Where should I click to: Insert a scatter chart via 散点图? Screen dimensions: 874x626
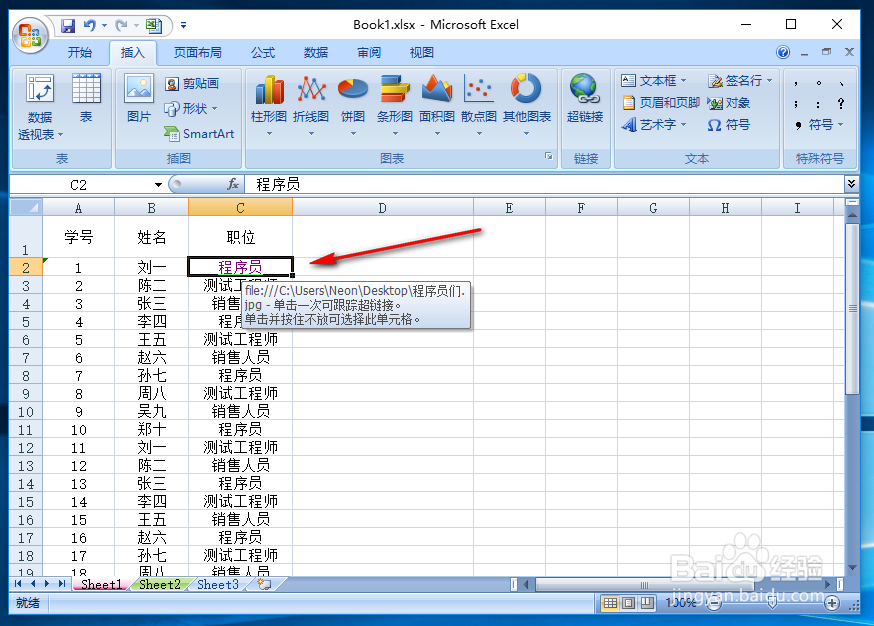pyautogui.click(x=477, y=95)
